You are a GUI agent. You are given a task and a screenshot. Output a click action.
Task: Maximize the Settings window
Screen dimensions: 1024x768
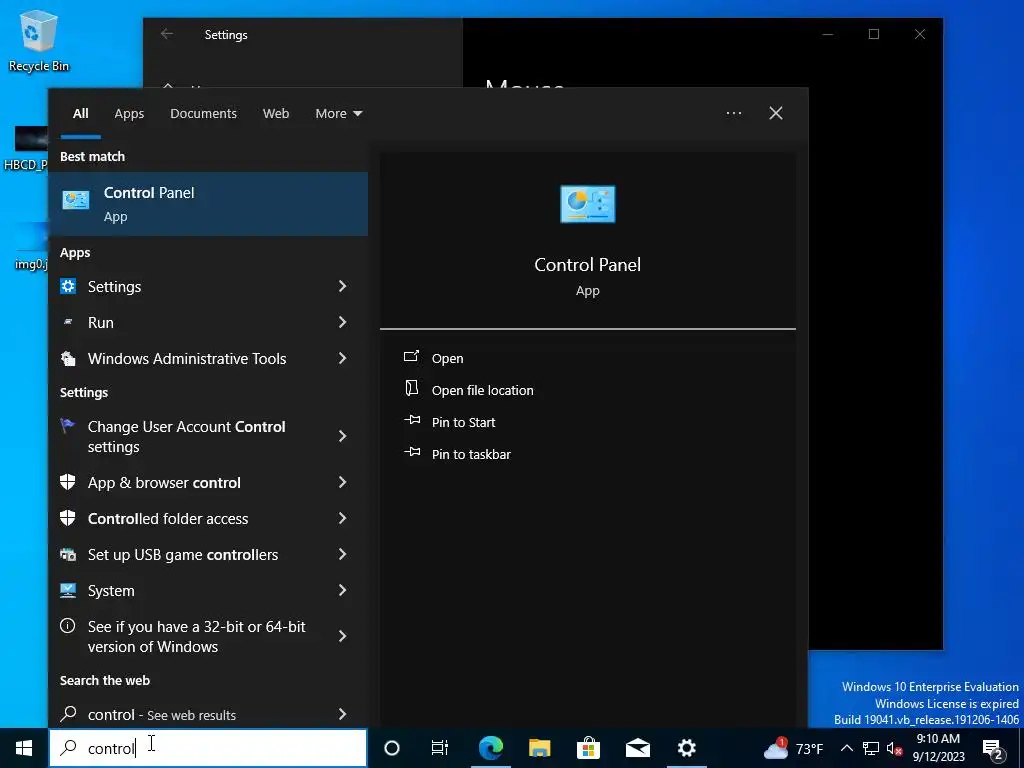point(874,34)
